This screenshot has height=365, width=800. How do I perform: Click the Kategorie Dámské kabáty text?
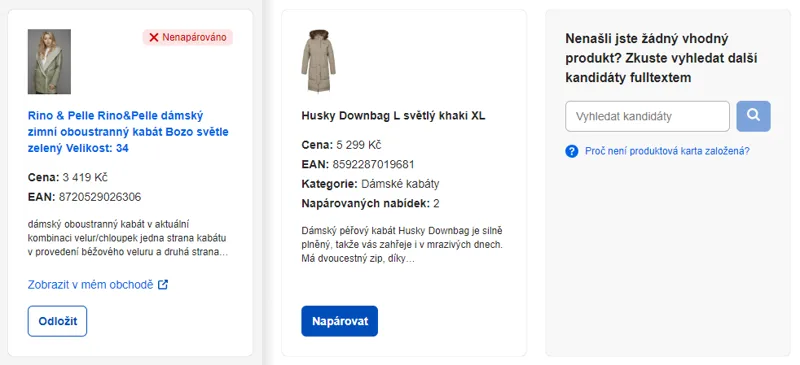(x=370, y=184)
